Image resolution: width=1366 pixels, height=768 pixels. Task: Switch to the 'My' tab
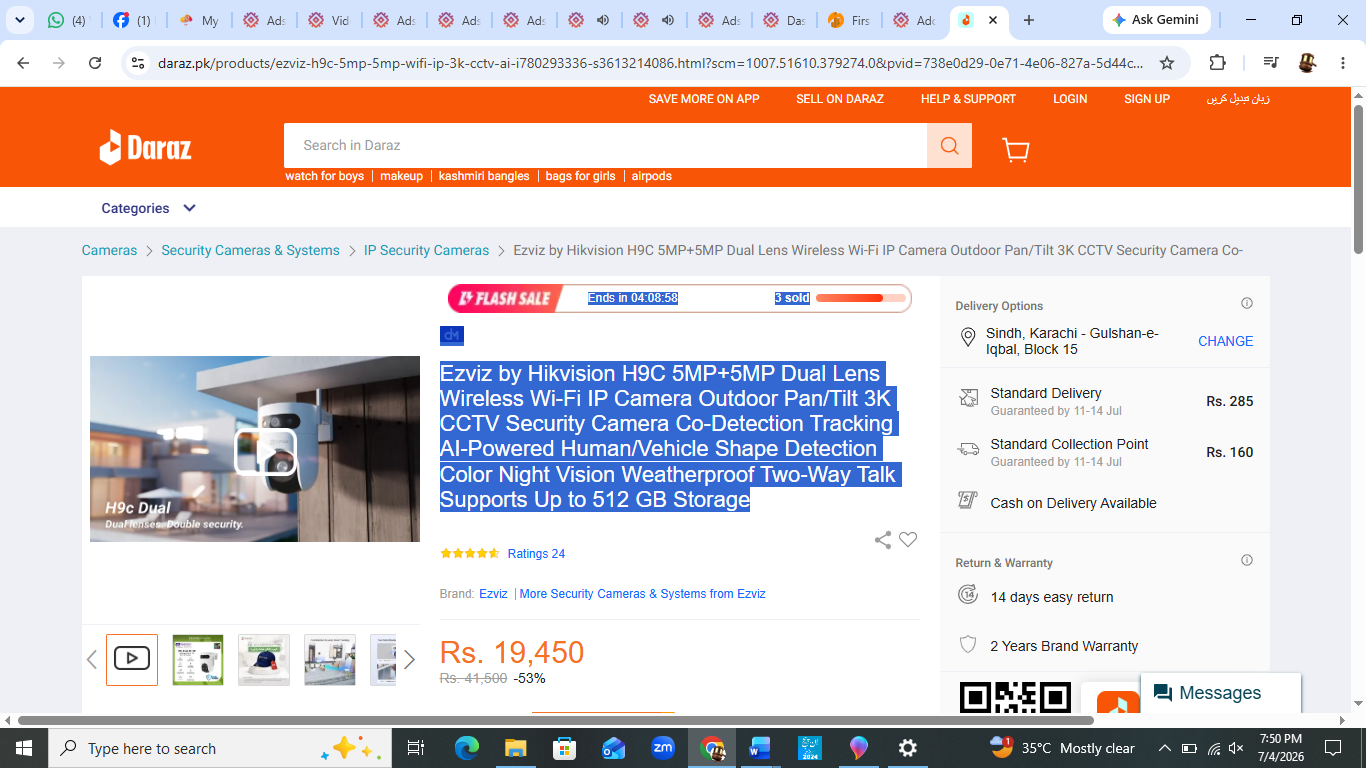click(198, 20)
